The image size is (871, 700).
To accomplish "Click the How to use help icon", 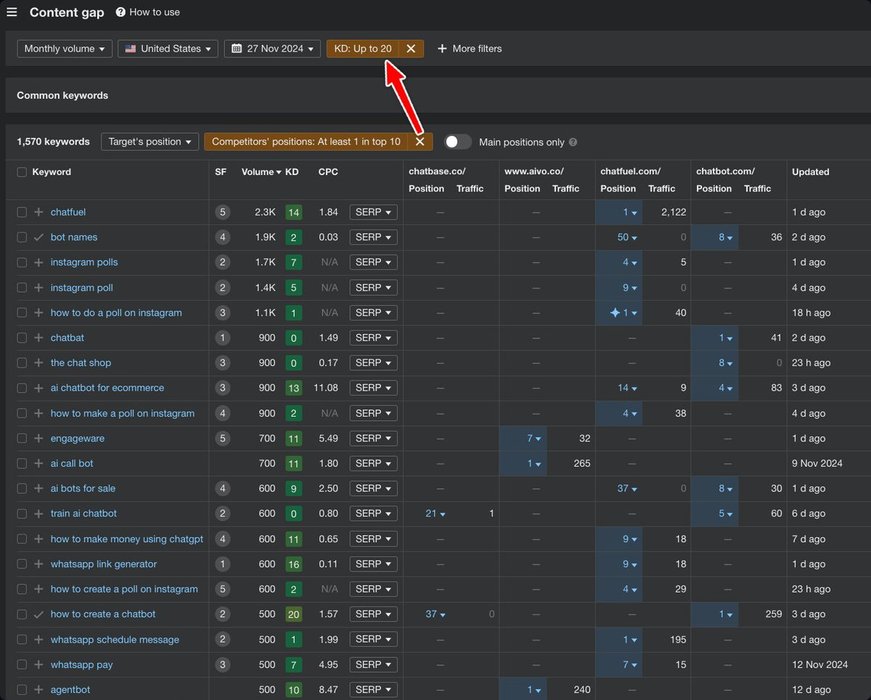I will tap(121, 12).
